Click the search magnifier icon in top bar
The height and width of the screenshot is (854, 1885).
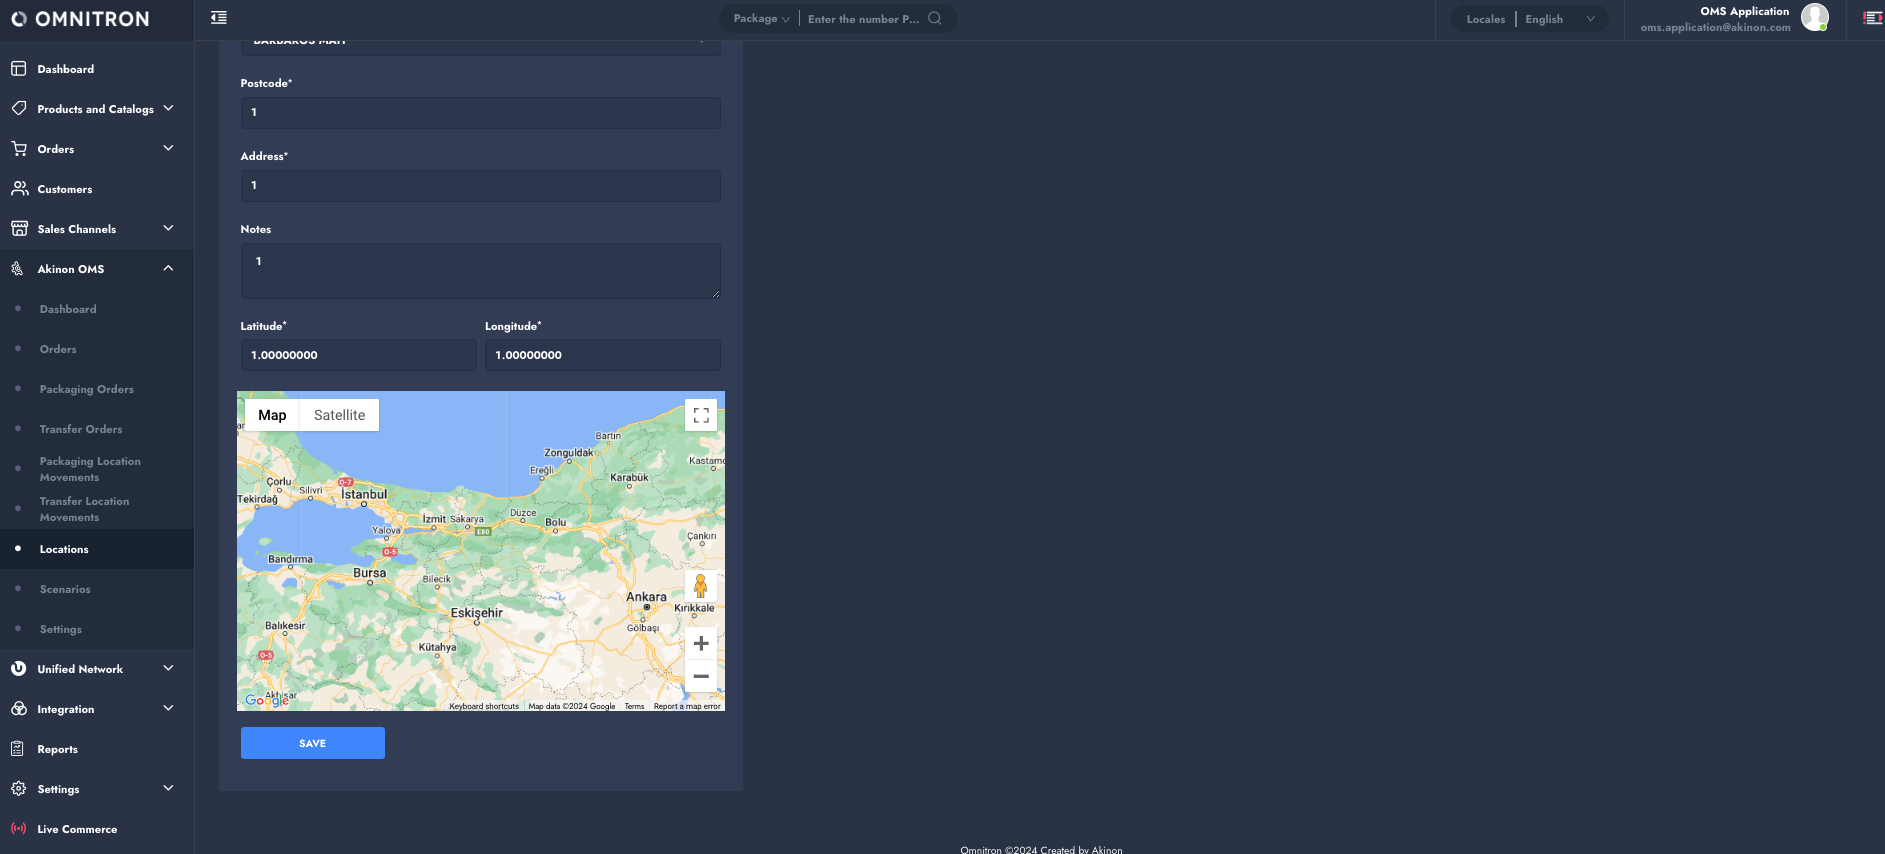(934, 18)
